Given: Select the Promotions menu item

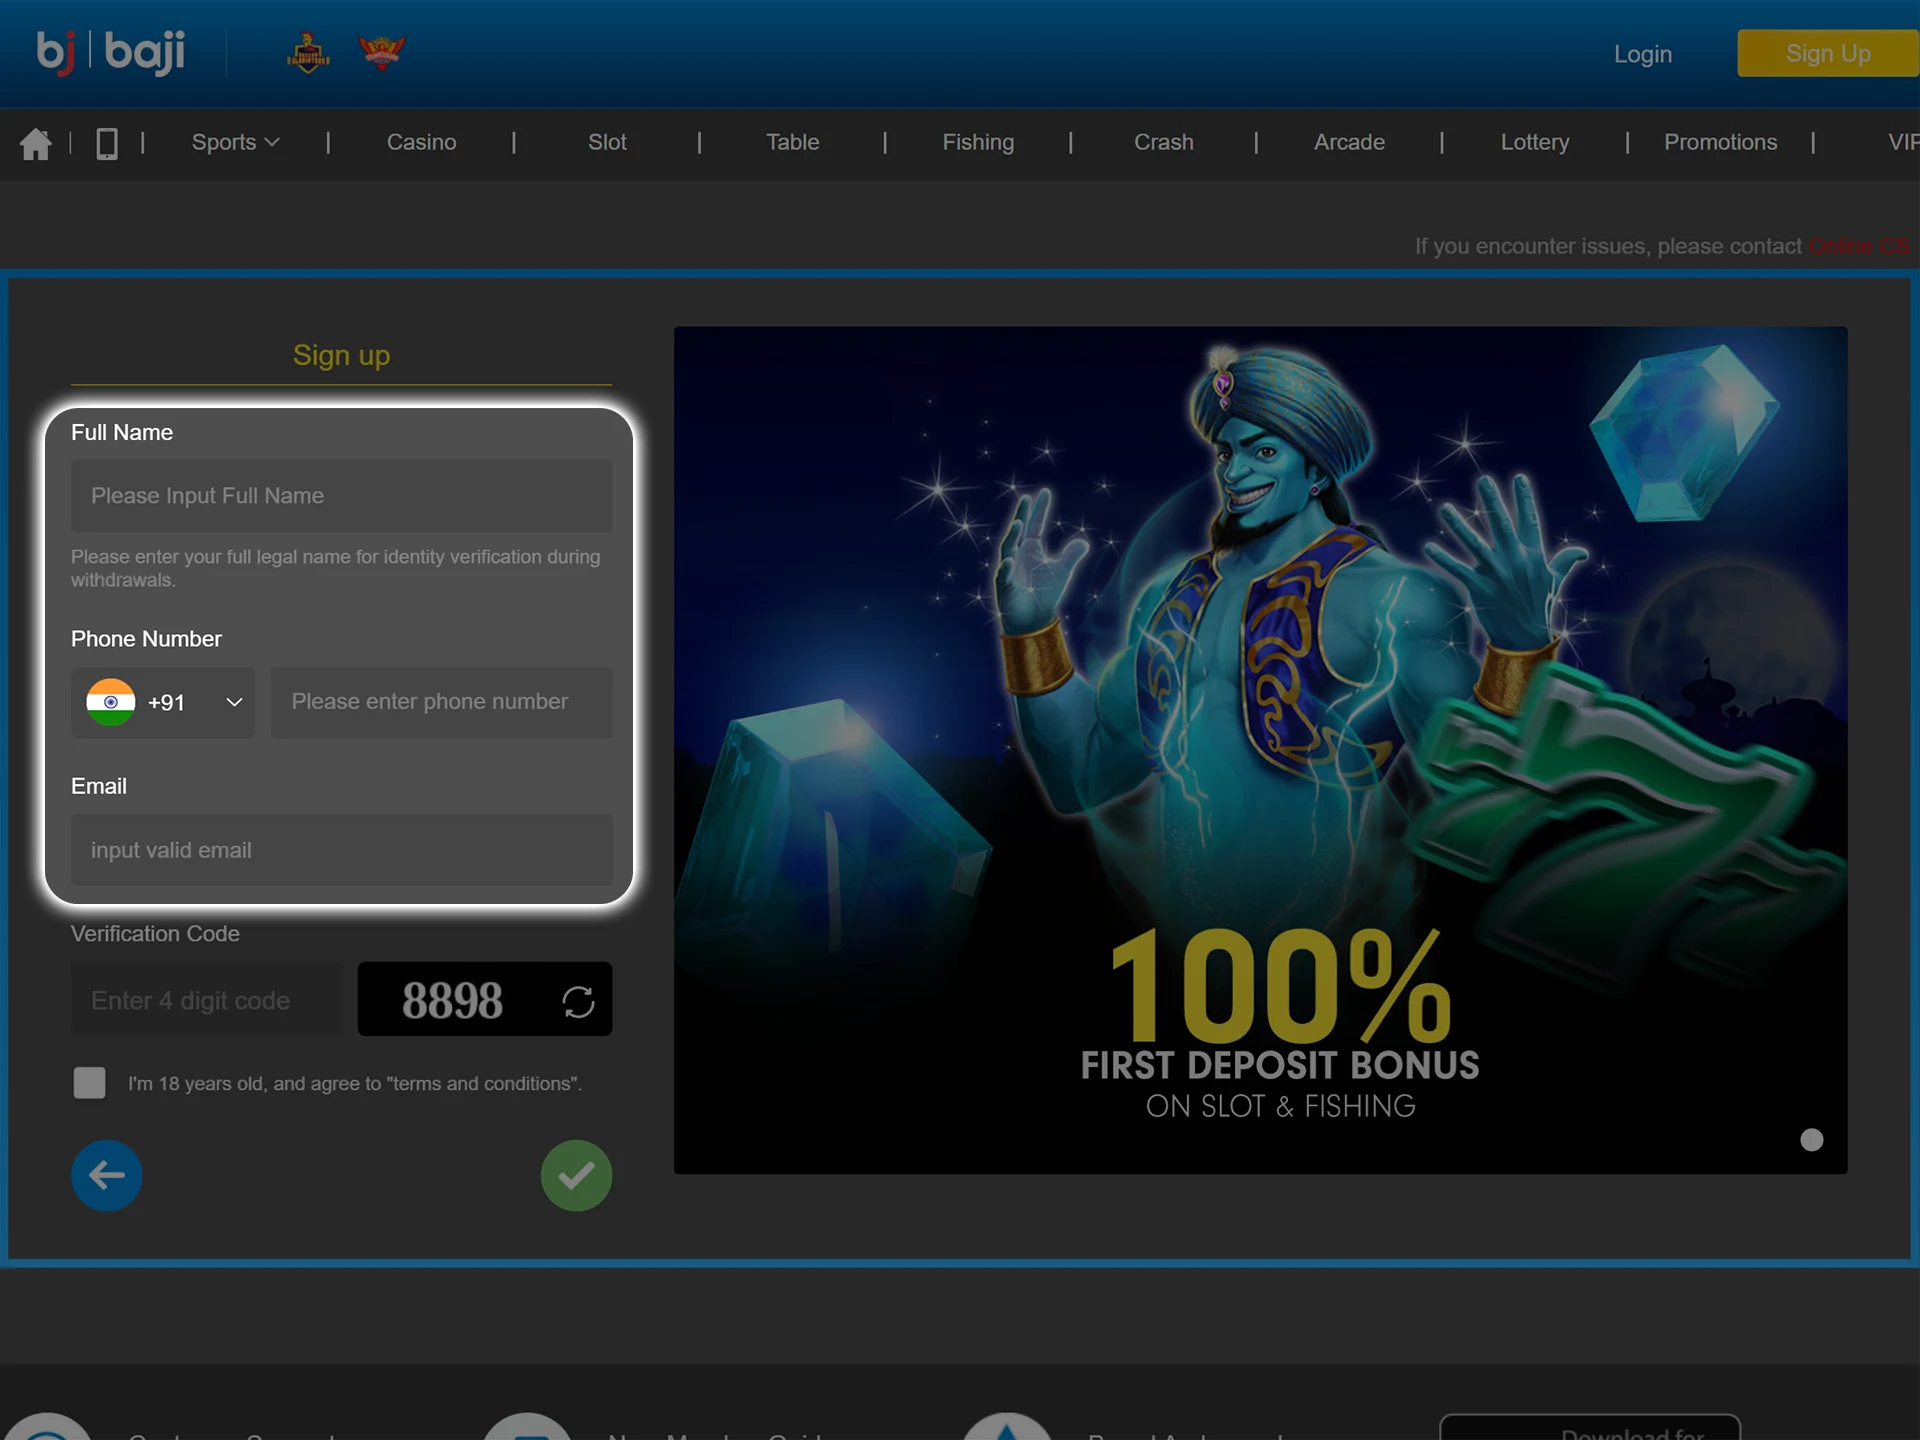Looking at the screenshot, I should coord(1720,142).
